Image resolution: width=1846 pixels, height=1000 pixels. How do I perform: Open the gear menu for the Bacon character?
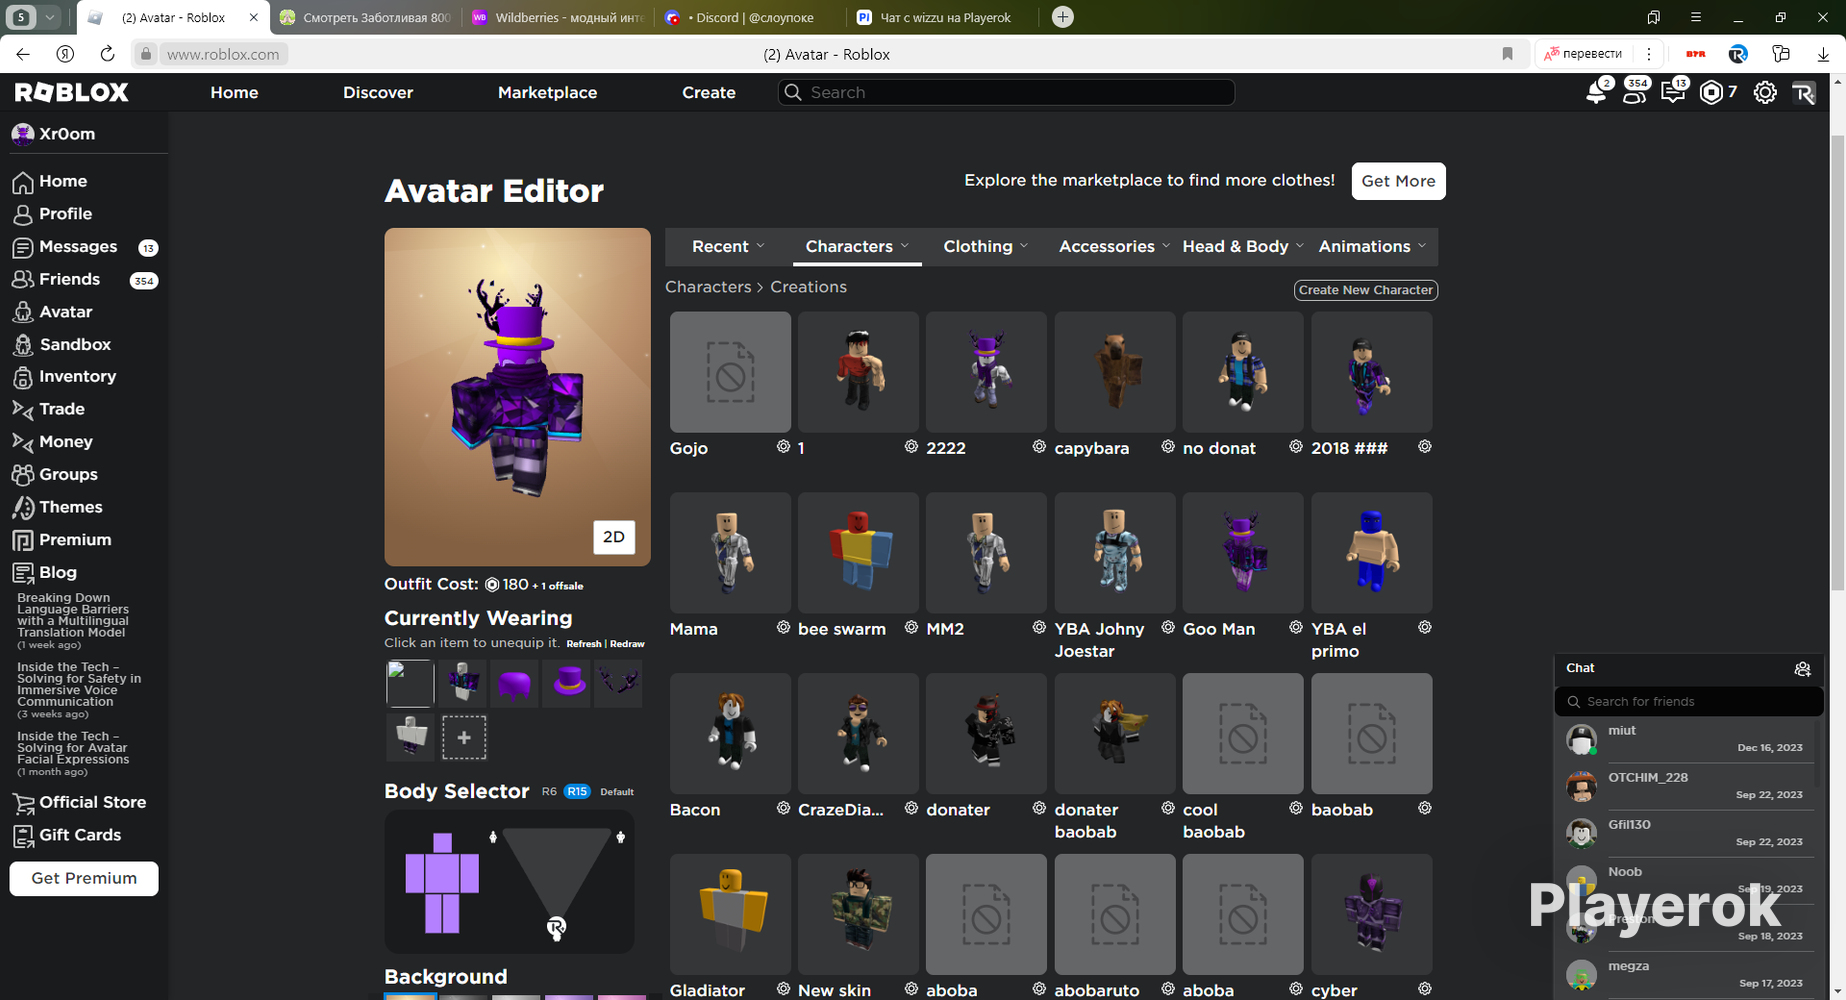(783, 808)
